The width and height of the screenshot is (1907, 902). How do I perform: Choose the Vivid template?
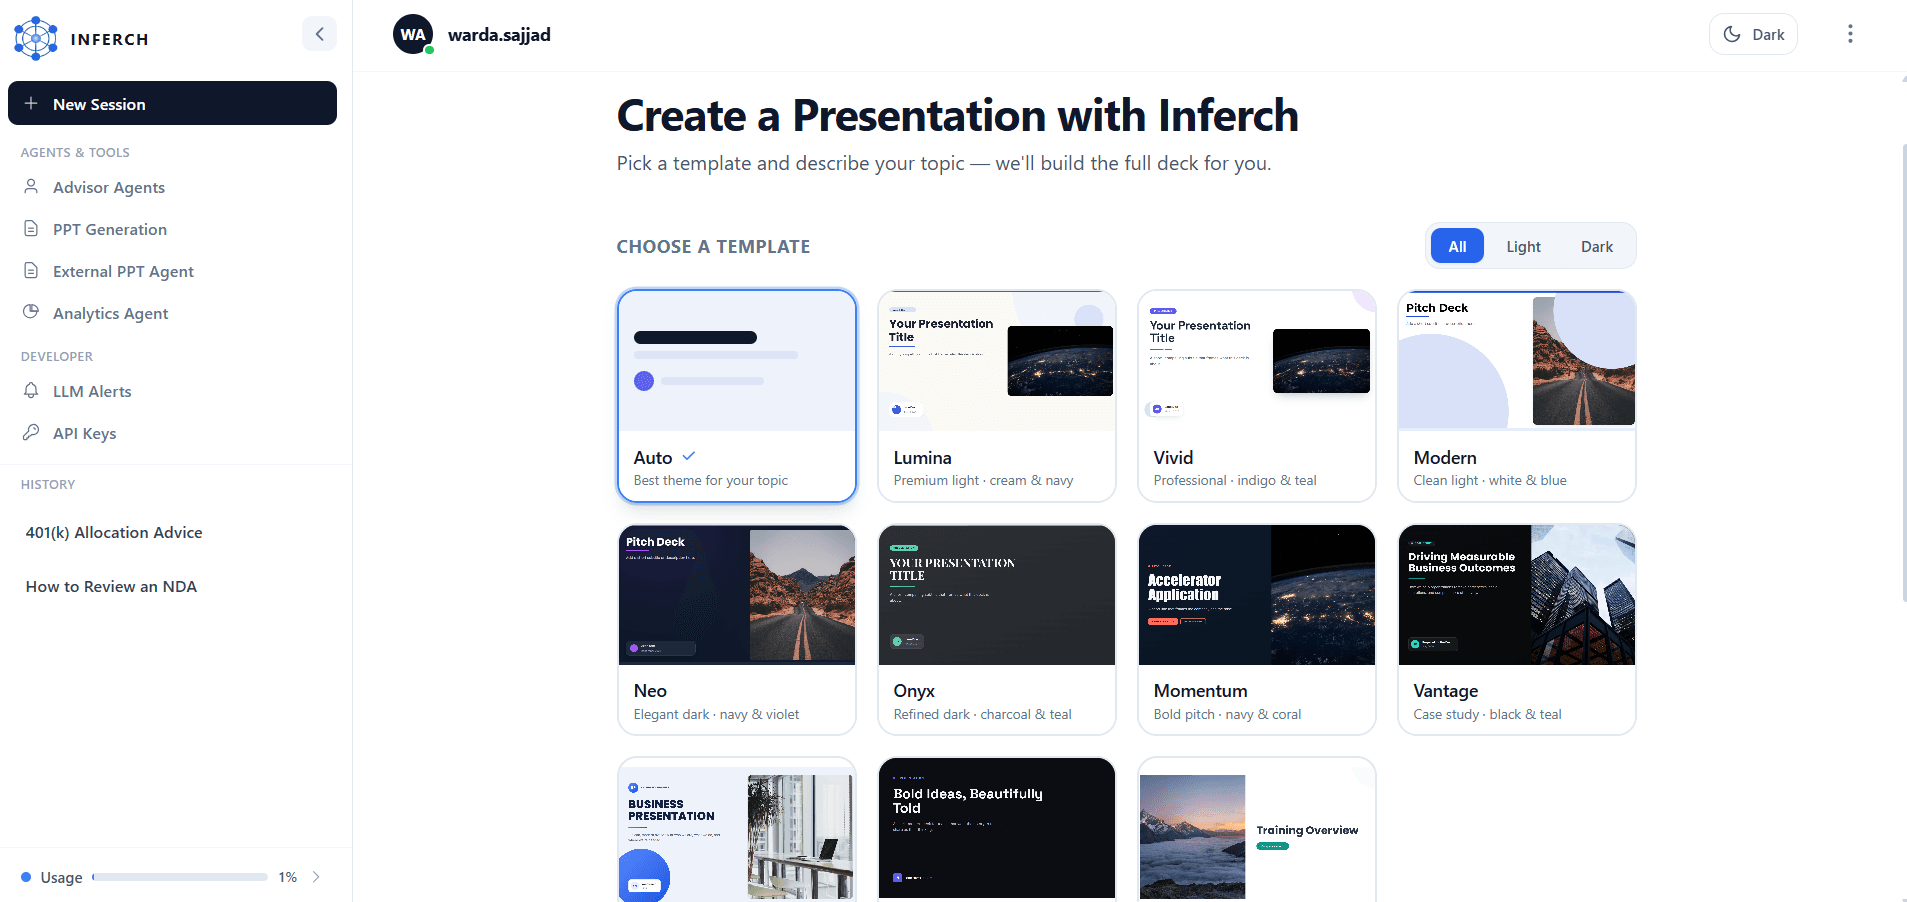(1257, 396)
